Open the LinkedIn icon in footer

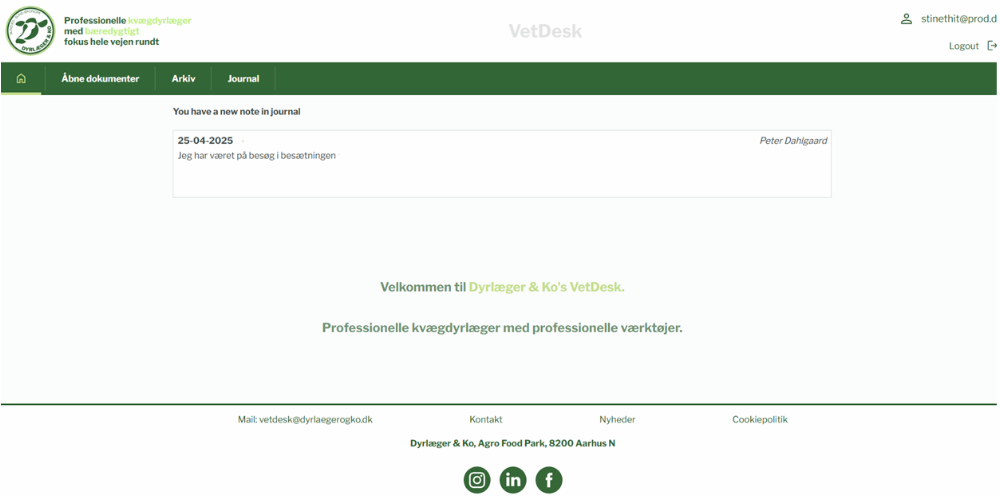(513, 480)
